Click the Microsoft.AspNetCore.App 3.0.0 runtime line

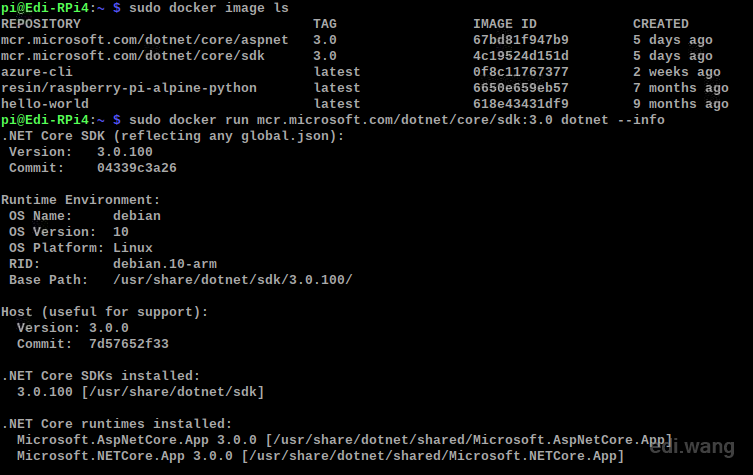tap(344, 440)
